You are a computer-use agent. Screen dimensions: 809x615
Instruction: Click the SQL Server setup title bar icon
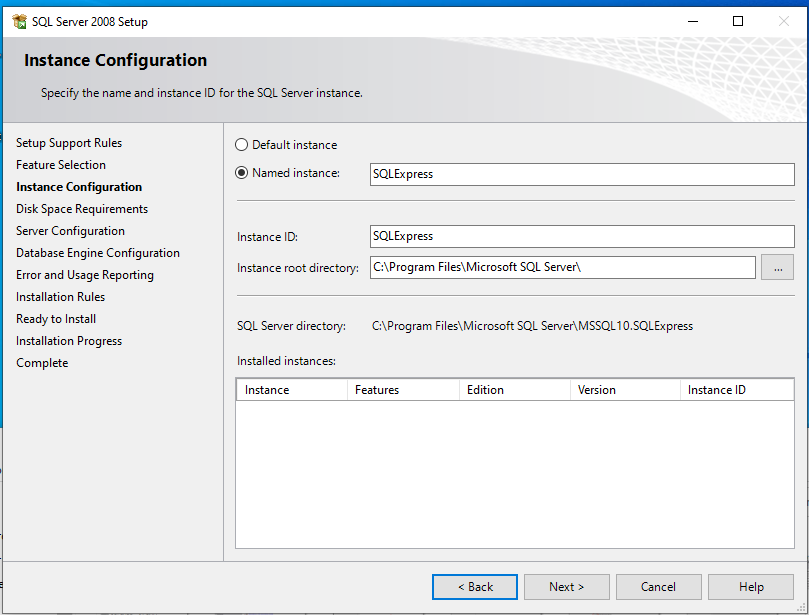pyautogui.click(x=19, y=22)
